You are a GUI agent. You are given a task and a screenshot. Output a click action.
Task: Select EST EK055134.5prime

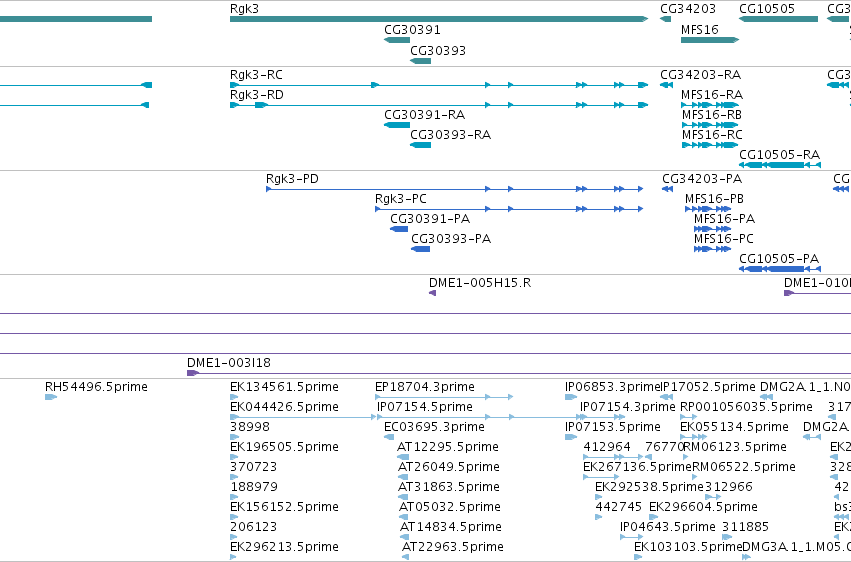pos(693,438)
